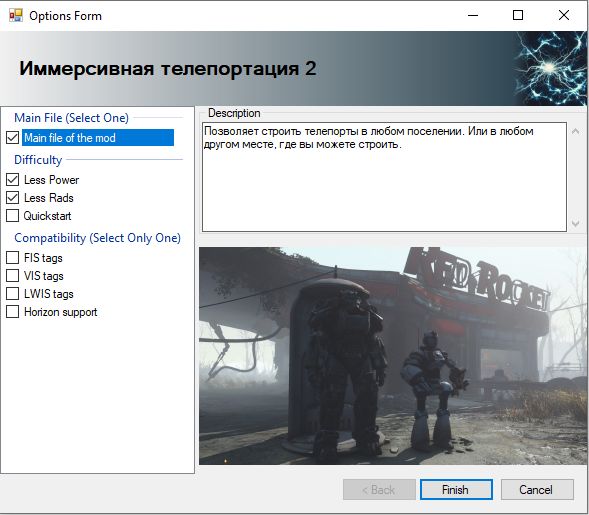Uncheck the Less Rads option

(12, 198)
